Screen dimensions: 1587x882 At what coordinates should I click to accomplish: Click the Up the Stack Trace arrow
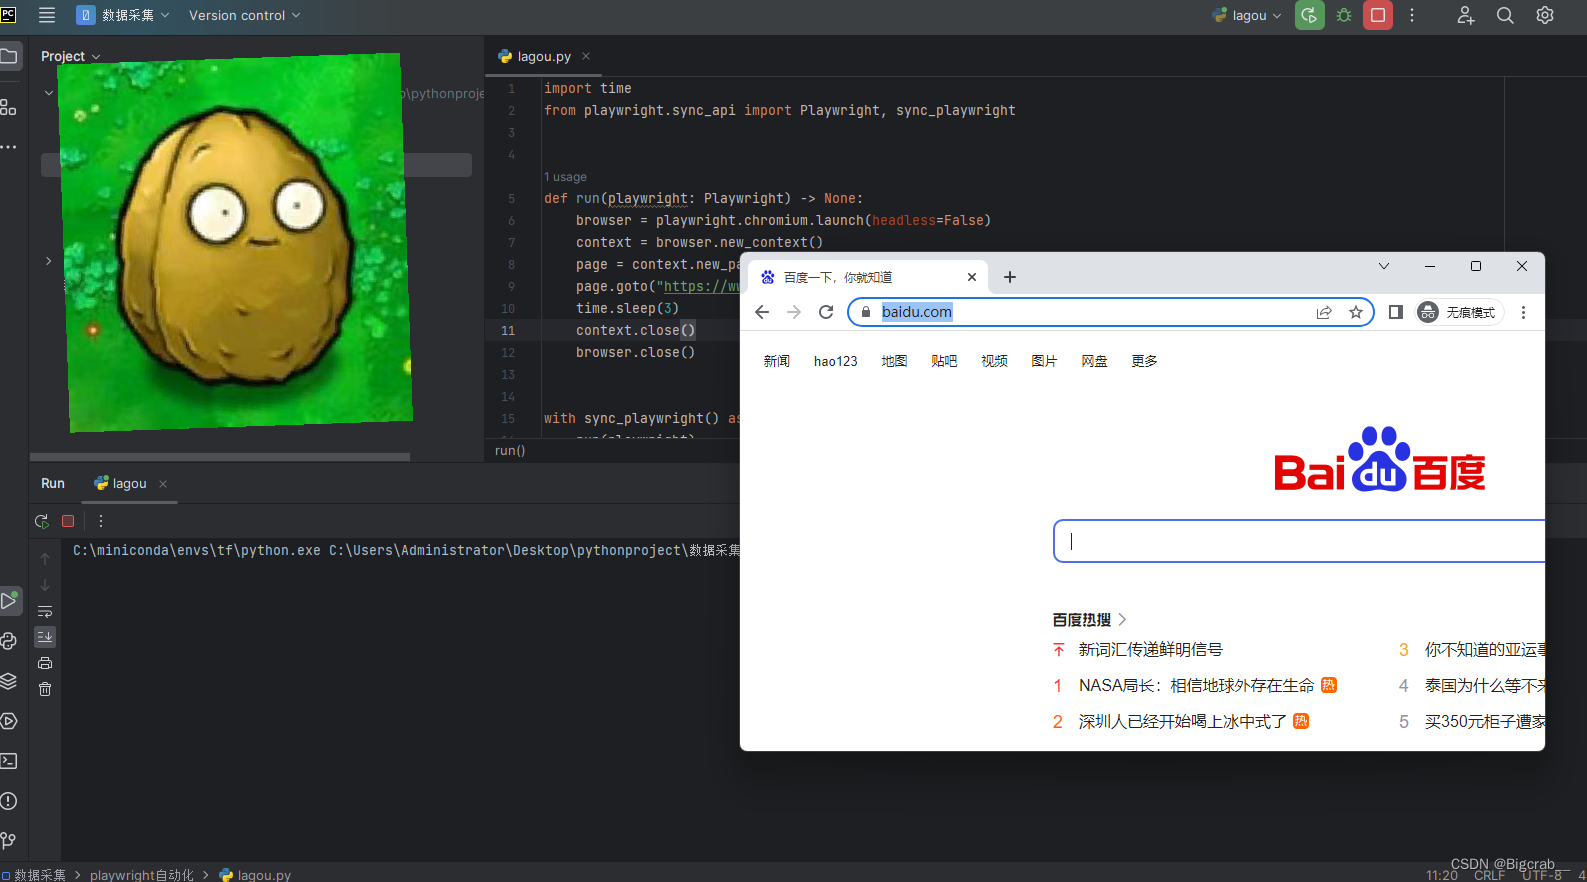pos(45,559)
